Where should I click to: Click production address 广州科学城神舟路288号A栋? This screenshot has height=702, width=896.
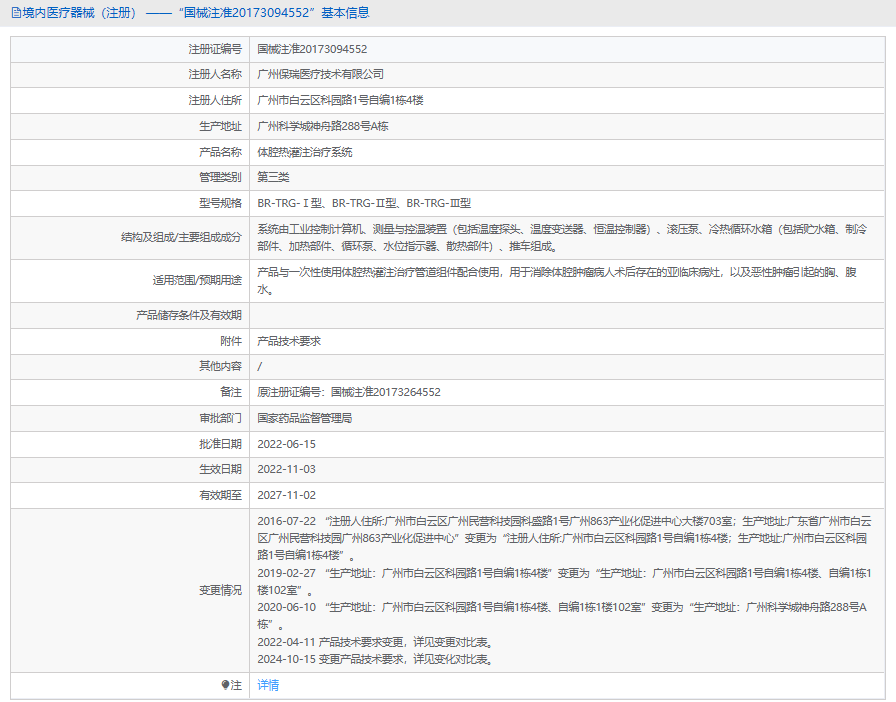click(323, 126)
